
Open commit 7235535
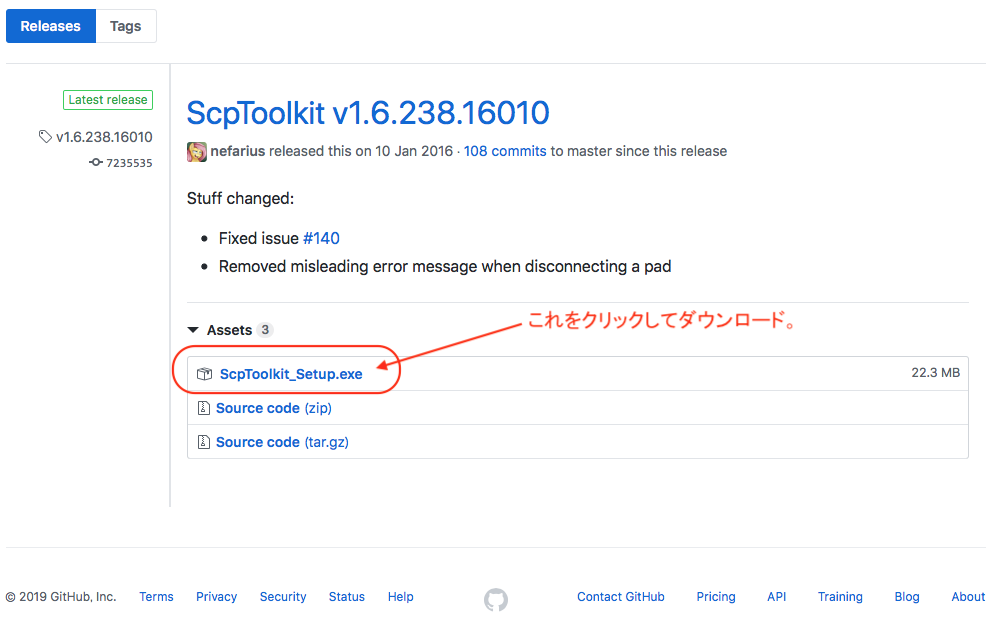click(x=129, y=163)
